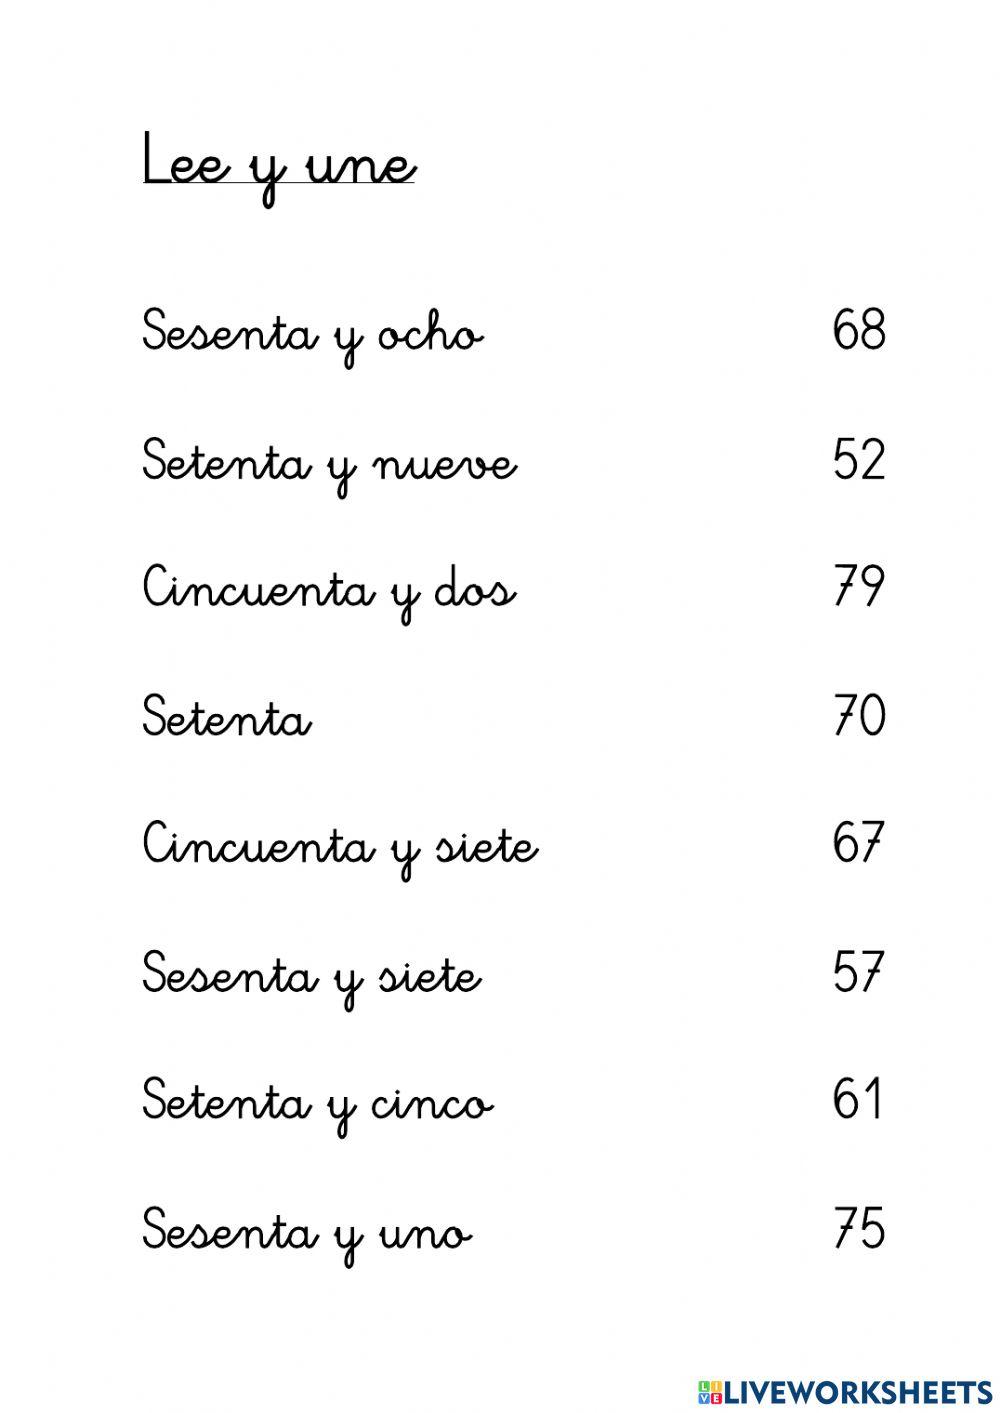Select the number 57

click(x=859, y=972)
